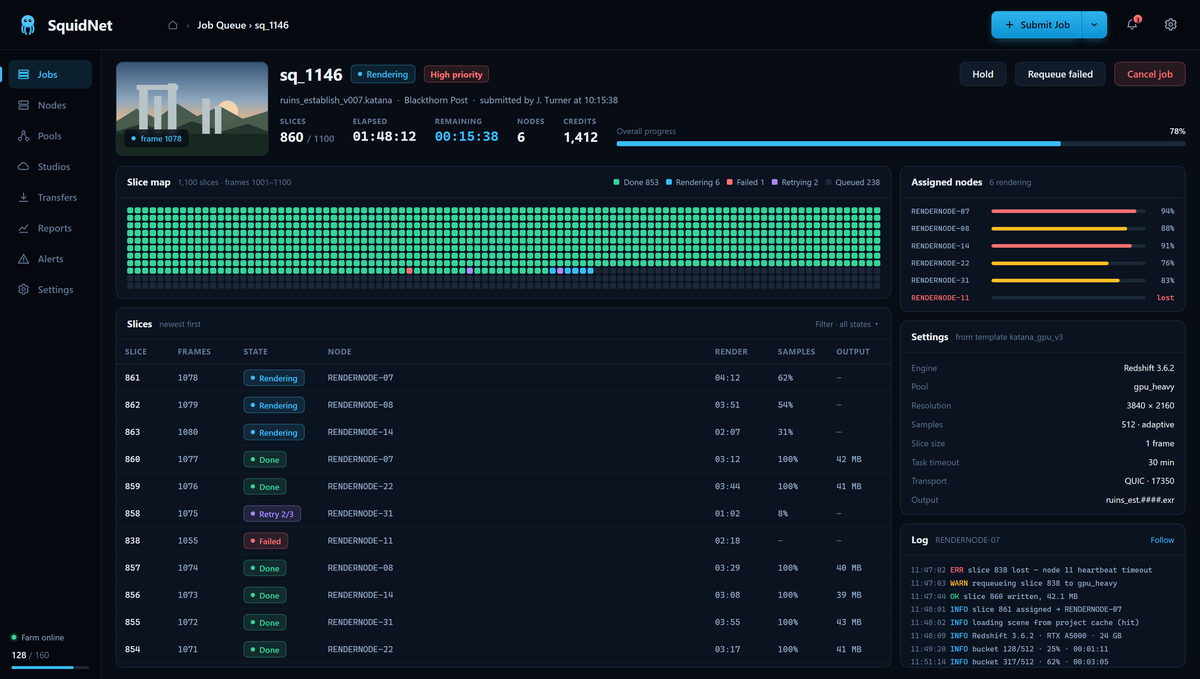Open the Filter all states dropdown

(x=846, y=324)
